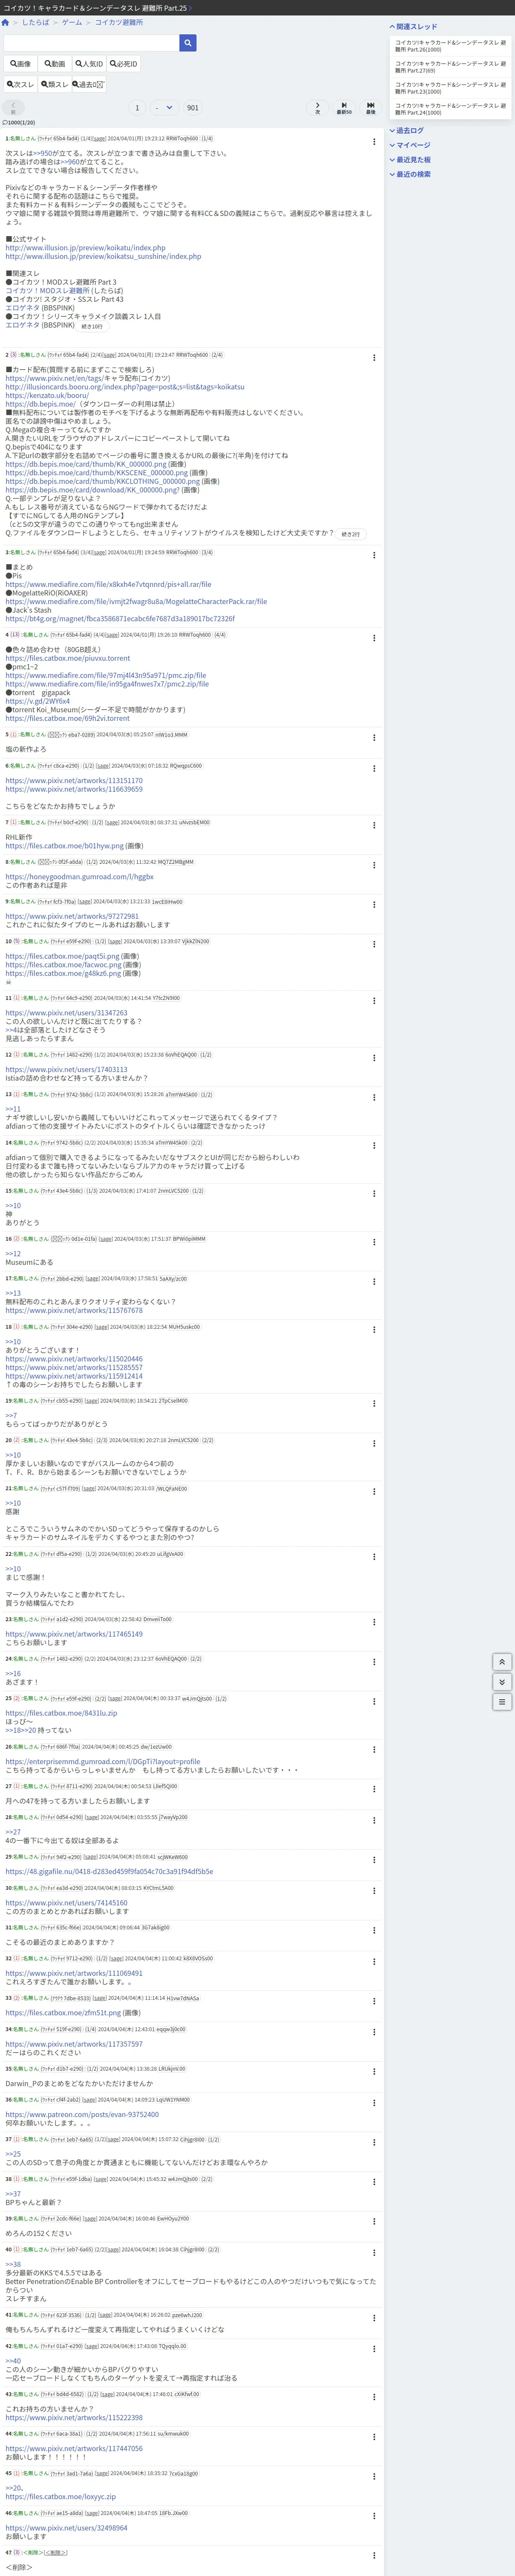Collapse the 関連スレッド section
The width and height of the screenshot is (515, 2576).
click(x=413, y=27)
